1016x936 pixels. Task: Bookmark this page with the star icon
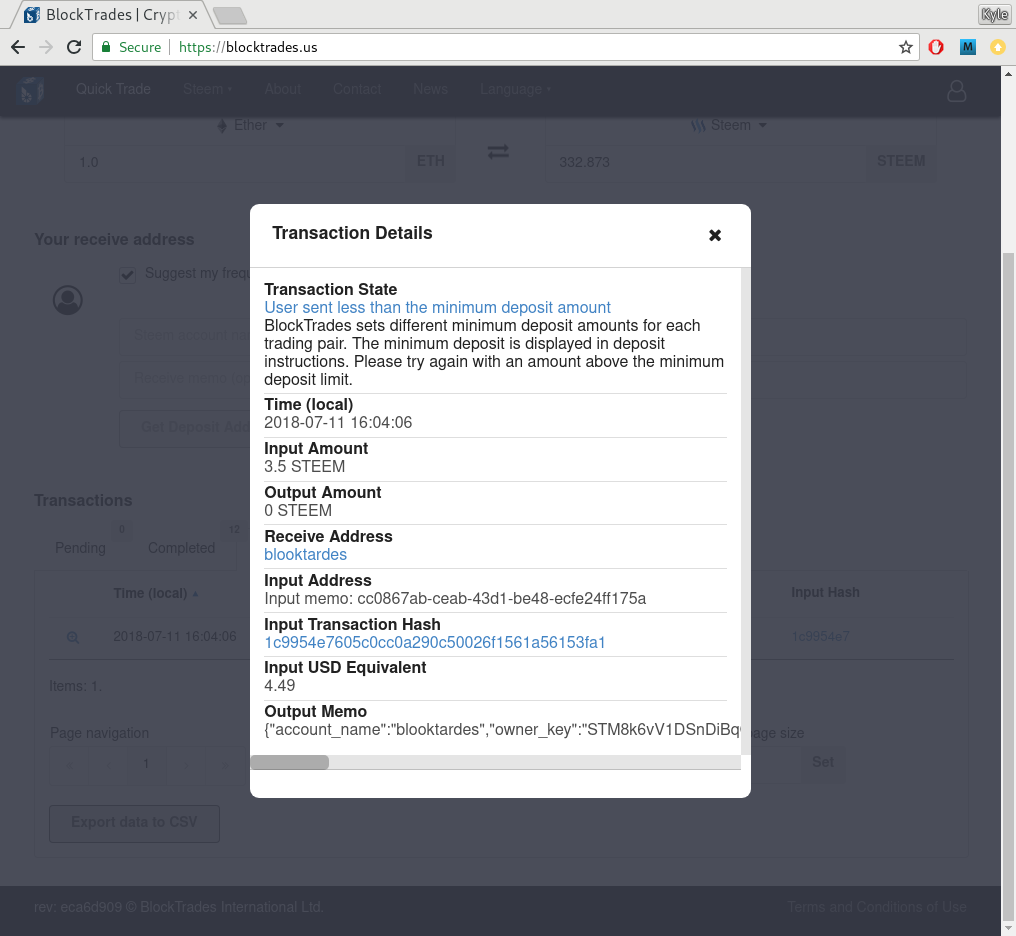(x=905, y=47)
